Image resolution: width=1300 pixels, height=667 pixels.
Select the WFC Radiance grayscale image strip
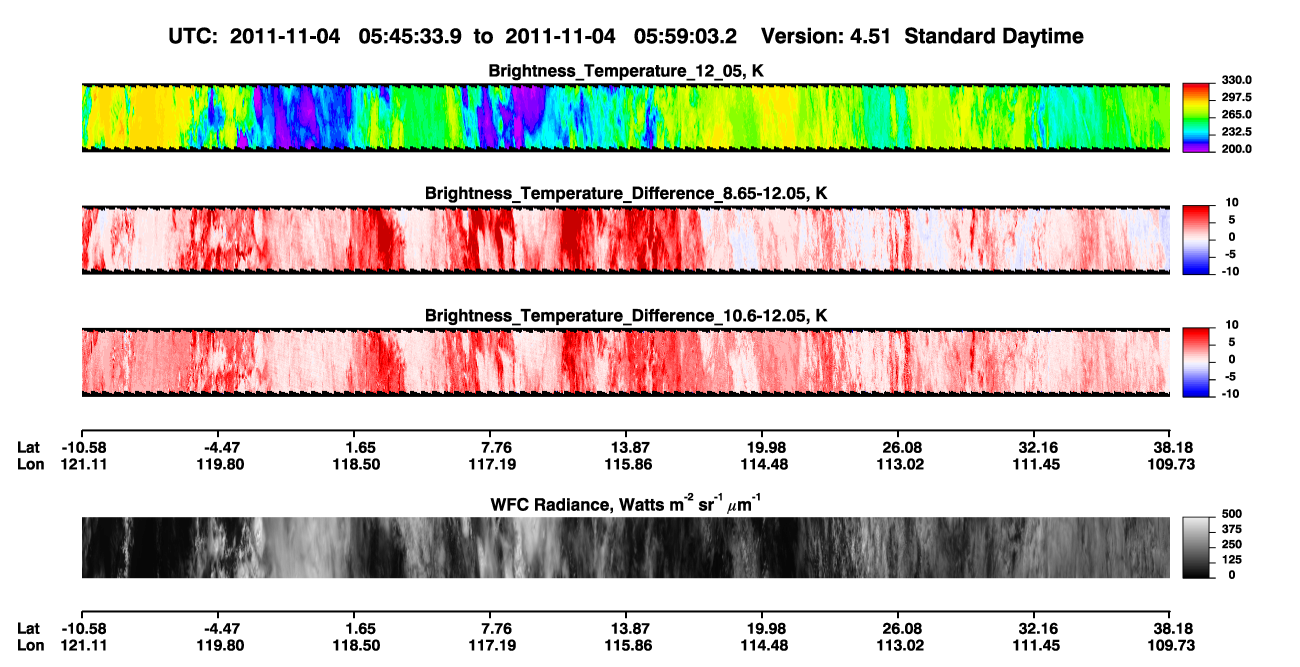(625, 547)
